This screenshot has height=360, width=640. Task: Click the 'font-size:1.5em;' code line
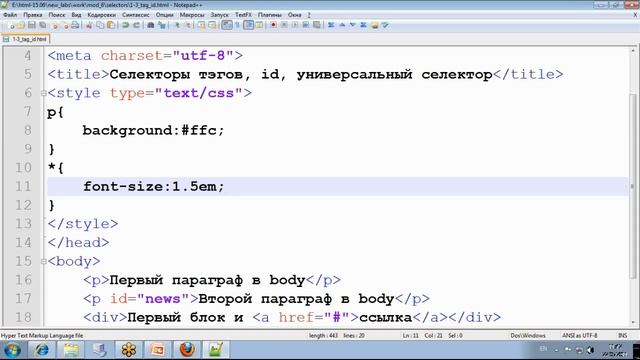pyautogui.click(x=153, y=187)
